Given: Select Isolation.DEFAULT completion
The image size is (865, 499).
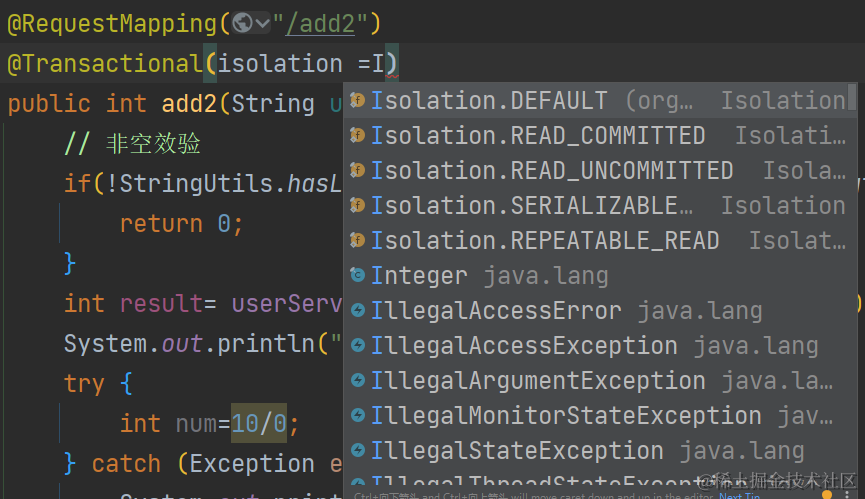Looking at the screenshot, I should (595, 100).
